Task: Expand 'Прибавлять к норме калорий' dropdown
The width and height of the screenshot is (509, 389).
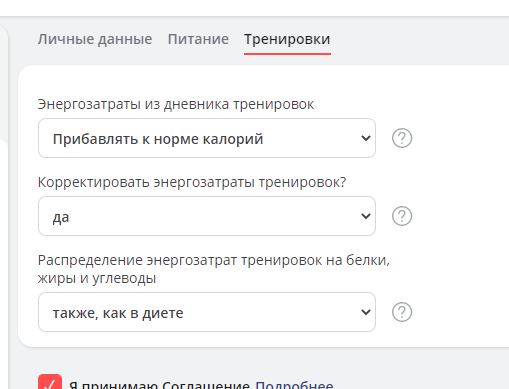Action: 207,138
